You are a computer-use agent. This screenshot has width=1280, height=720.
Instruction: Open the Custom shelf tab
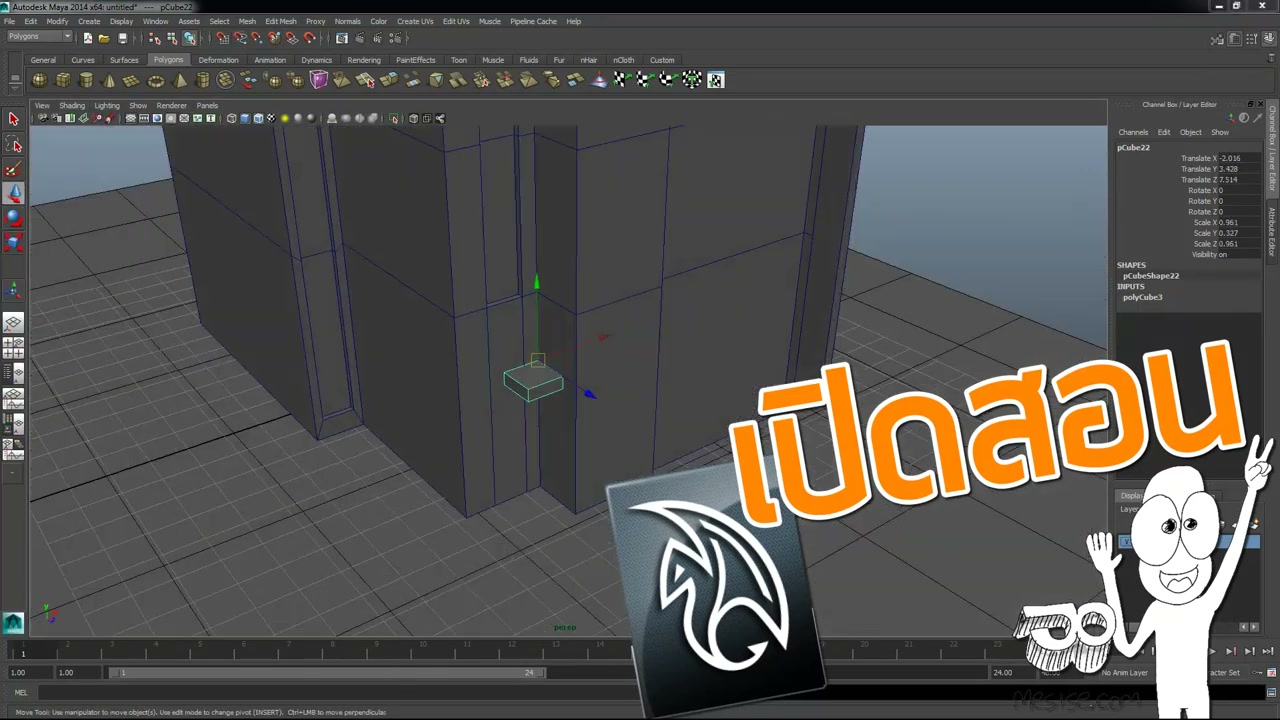(662, 60)
